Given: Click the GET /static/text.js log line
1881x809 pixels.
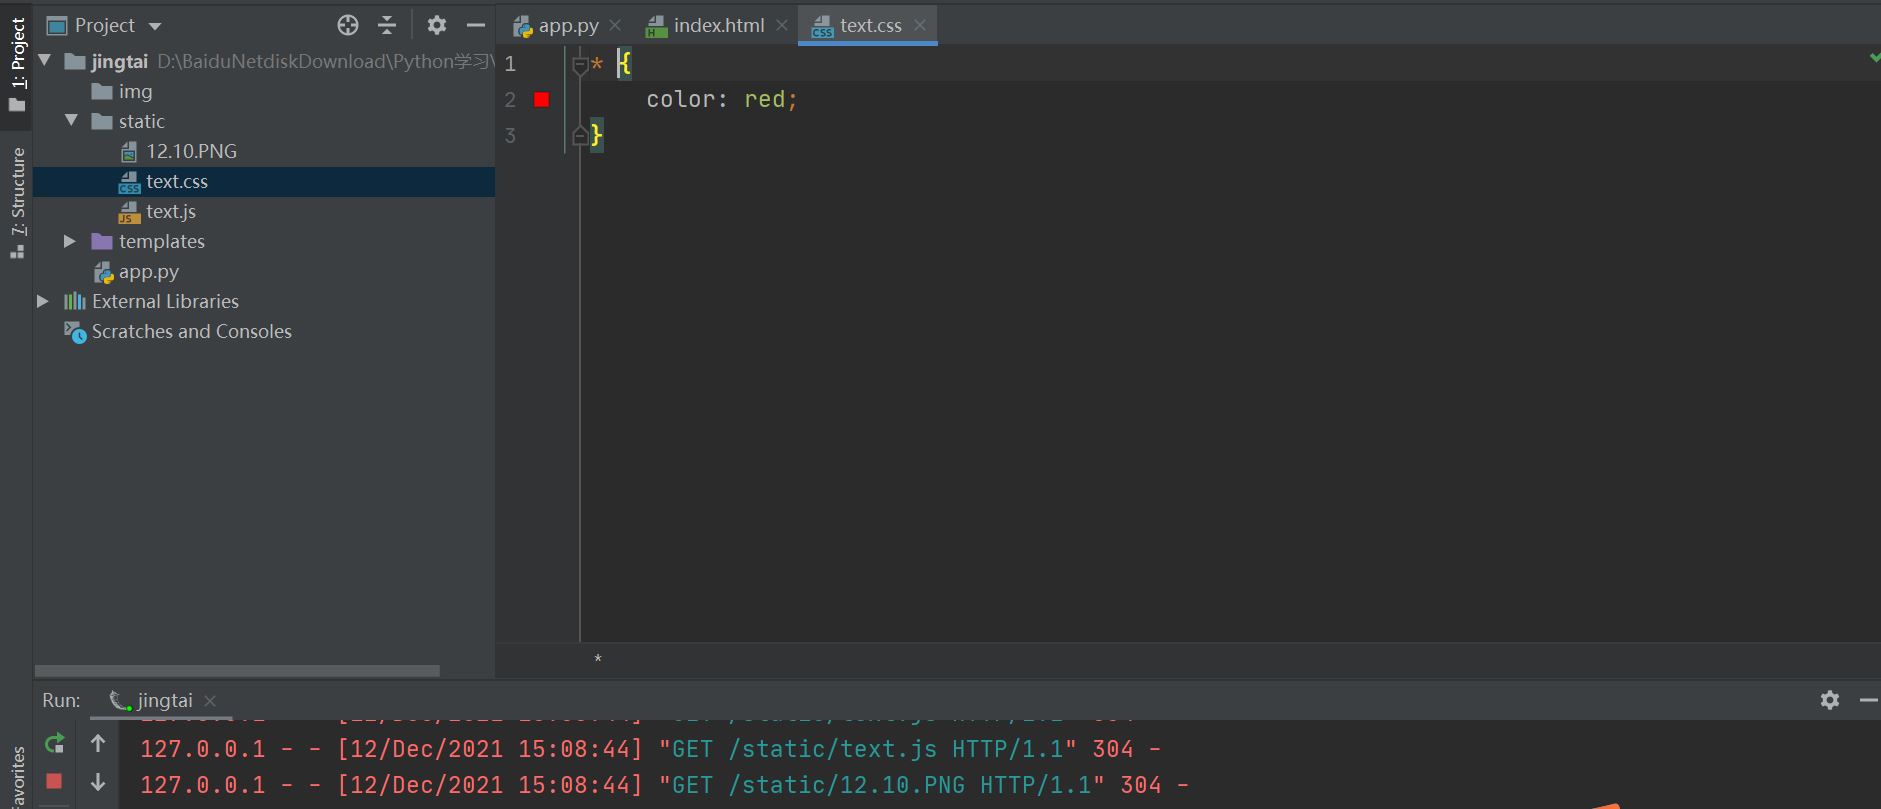Looking at the screenshot, I should pyautogui.click(x=650, y=749).
